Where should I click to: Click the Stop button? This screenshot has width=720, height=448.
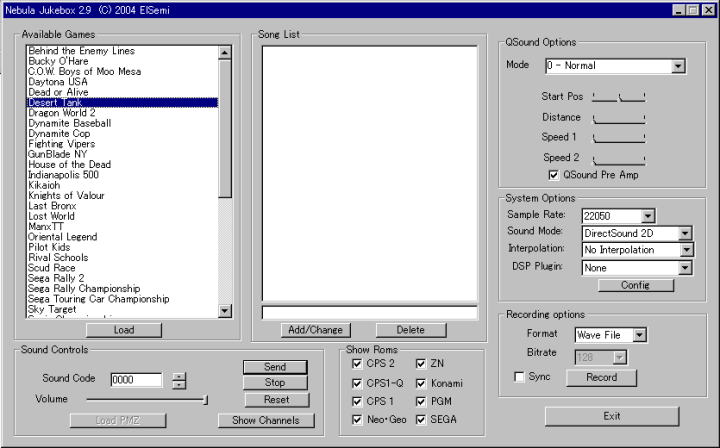point(275,382)
